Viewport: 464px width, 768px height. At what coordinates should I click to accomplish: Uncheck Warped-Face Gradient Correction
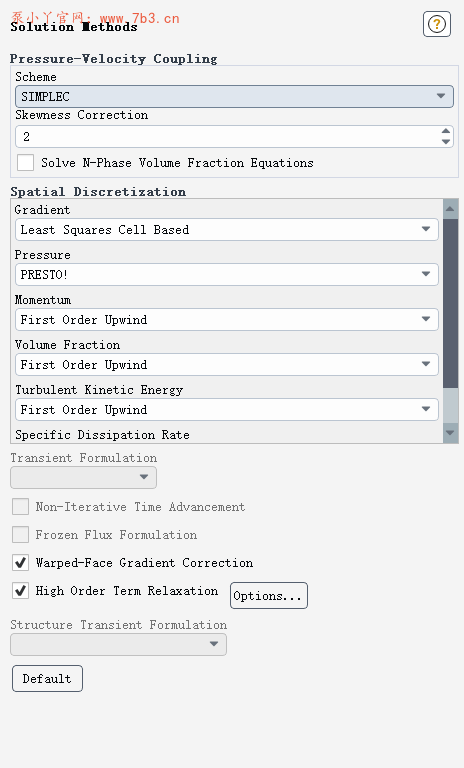pyautogui.click(x=21, y=563)
